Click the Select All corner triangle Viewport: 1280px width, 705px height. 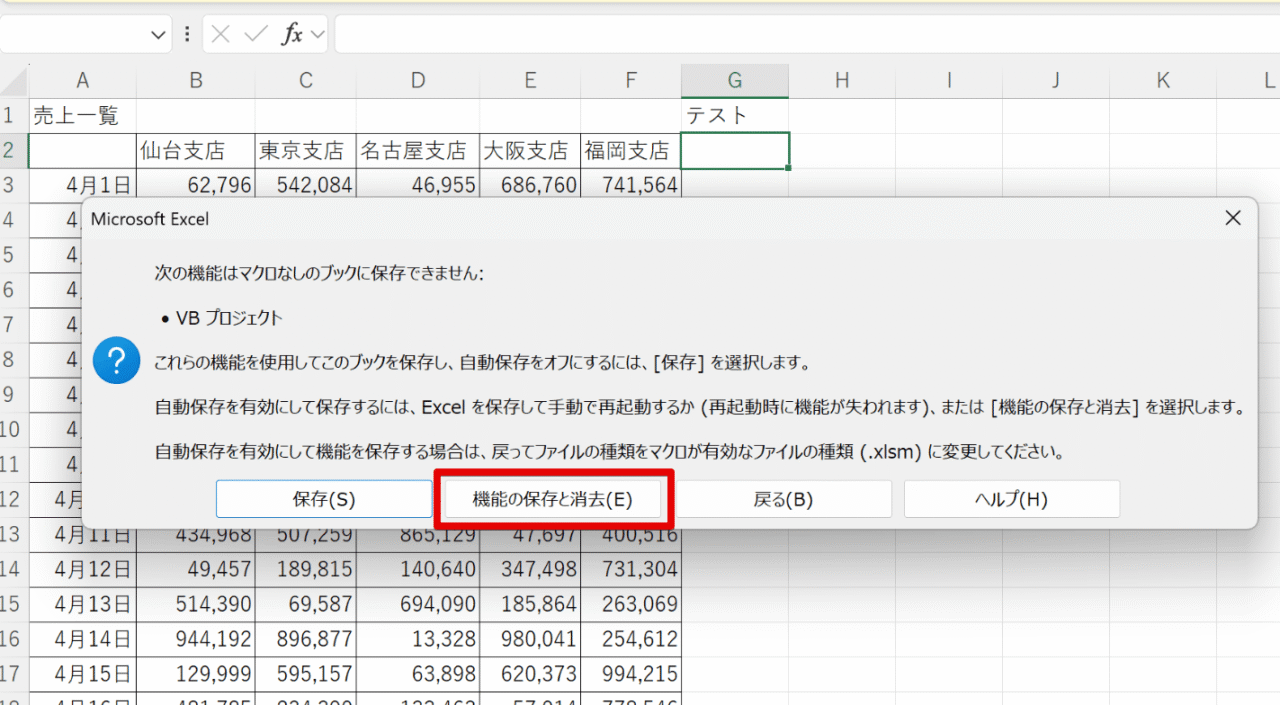(14, 81)
